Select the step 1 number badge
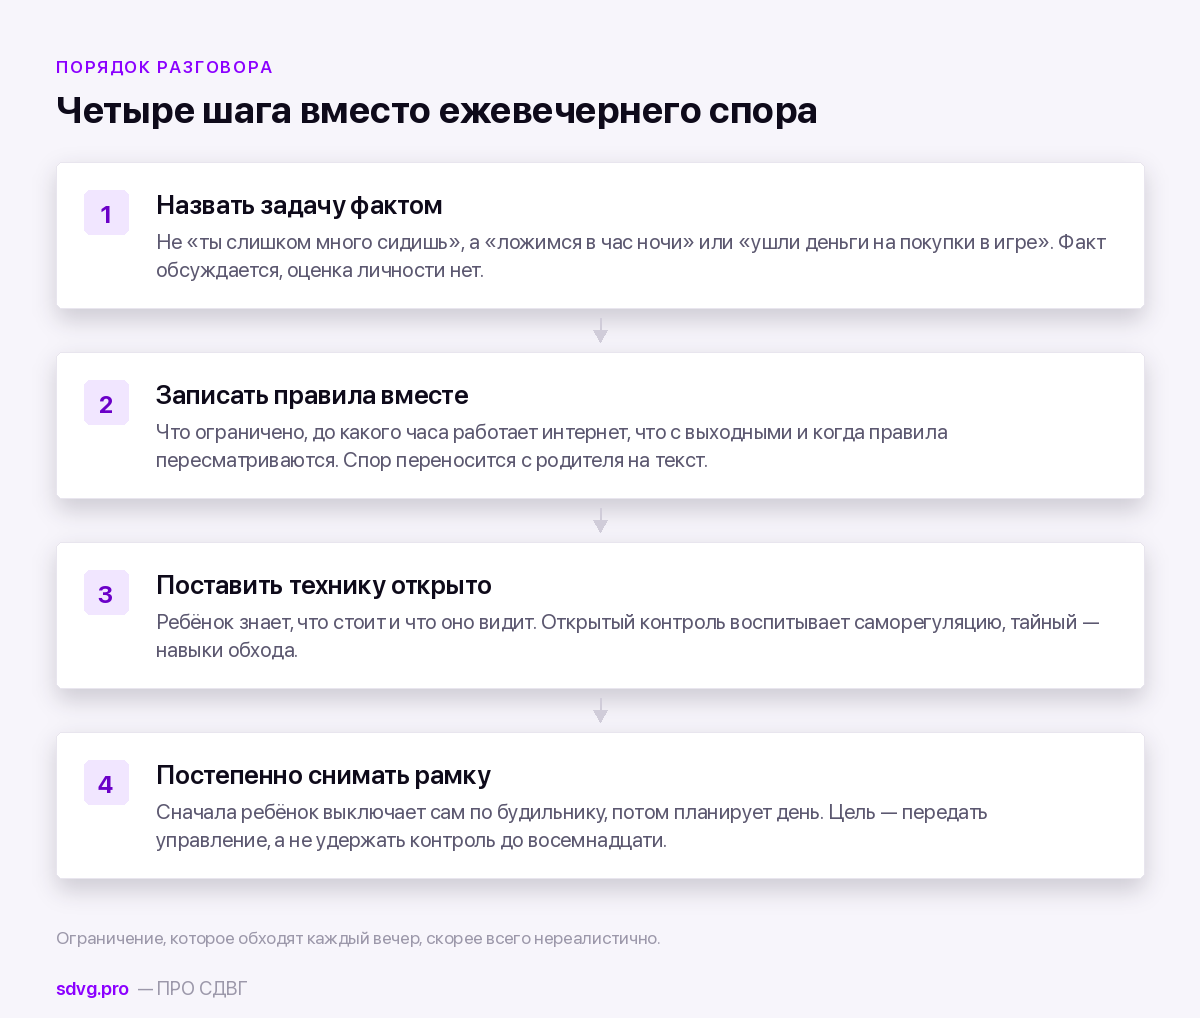The height and width of the screenshot is (1018, 1200). coord(106,213)
